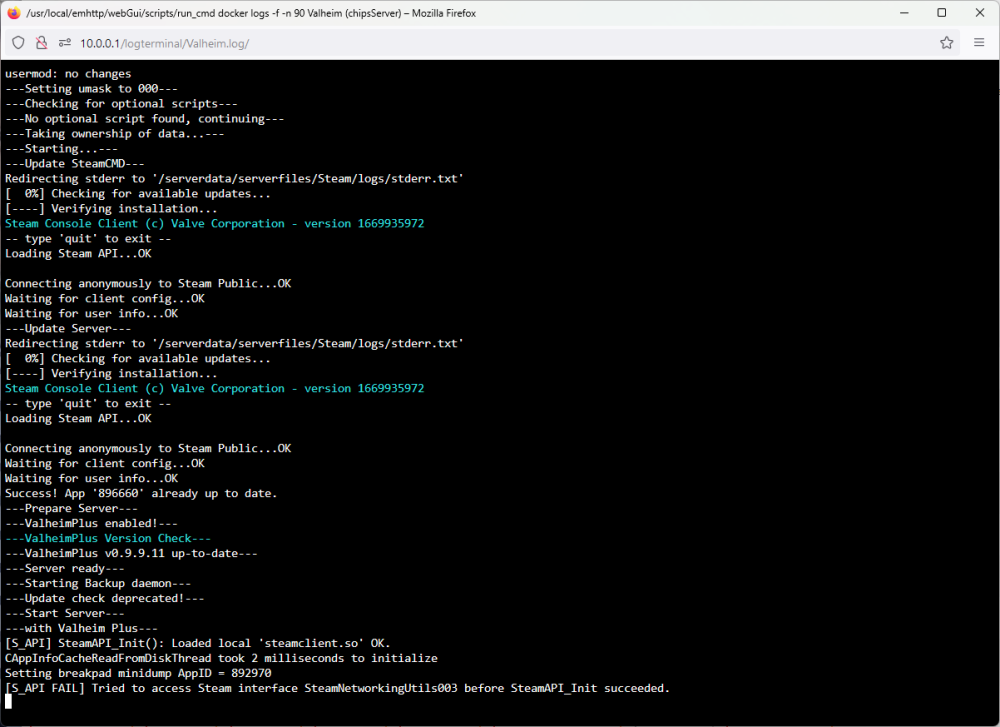
Task: Click the insecure connection padlock icon
Action: [41, 43]
